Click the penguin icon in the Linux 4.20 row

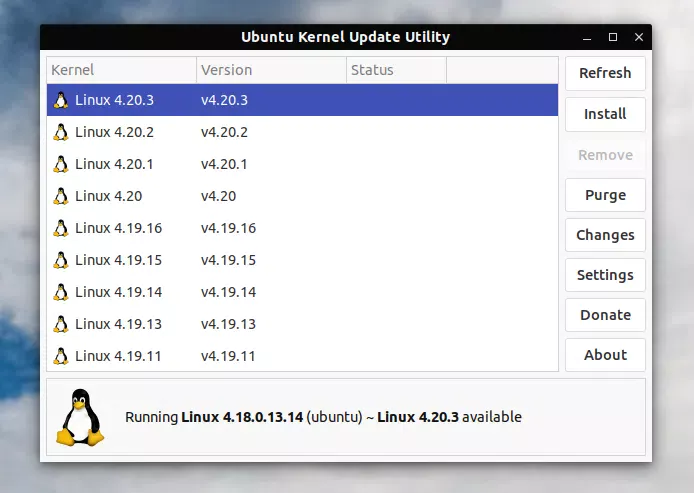[61, 196]
